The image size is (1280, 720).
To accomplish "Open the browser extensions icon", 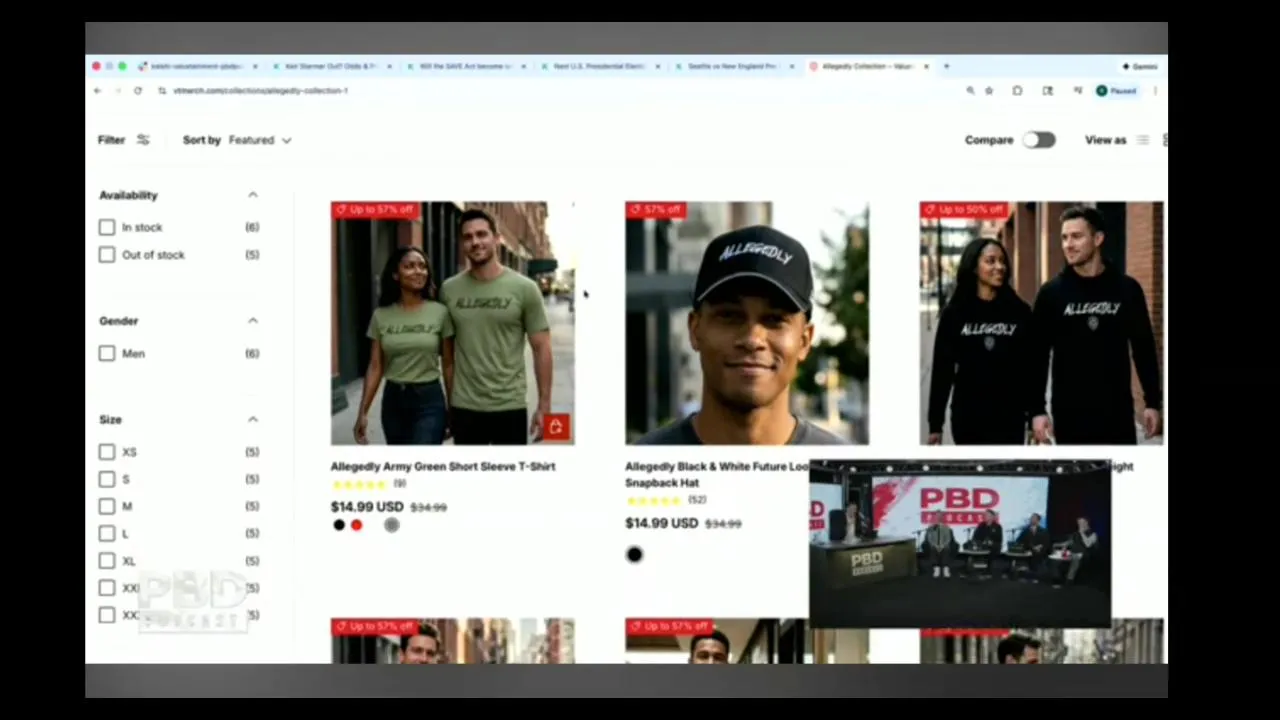I will [1017, 91].
